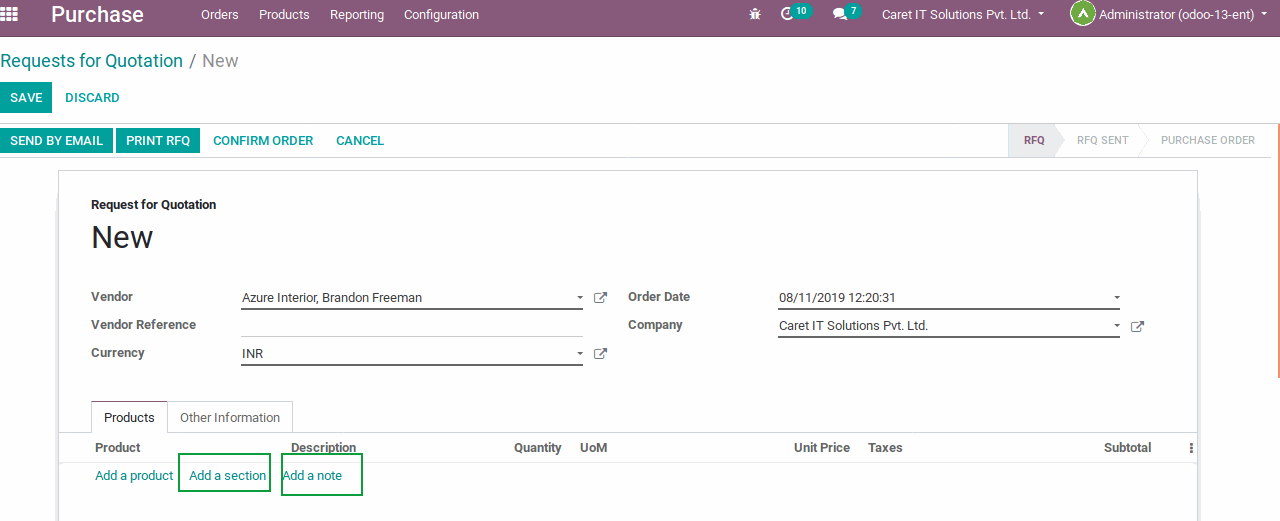Expand the Order Date picker
The width and height of the screenshot is (1280, 521).
(x=1117, y=298)
